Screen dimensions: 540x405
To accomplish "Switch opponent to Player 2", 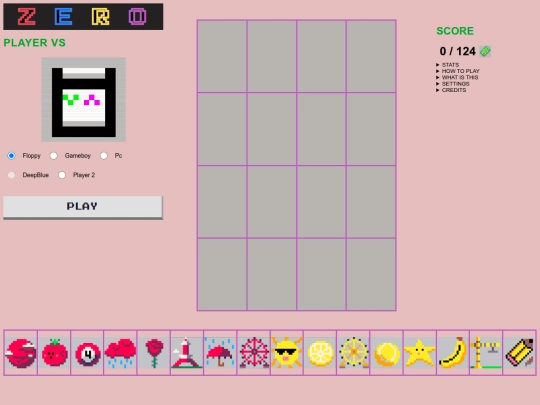I will click(62, 175).
